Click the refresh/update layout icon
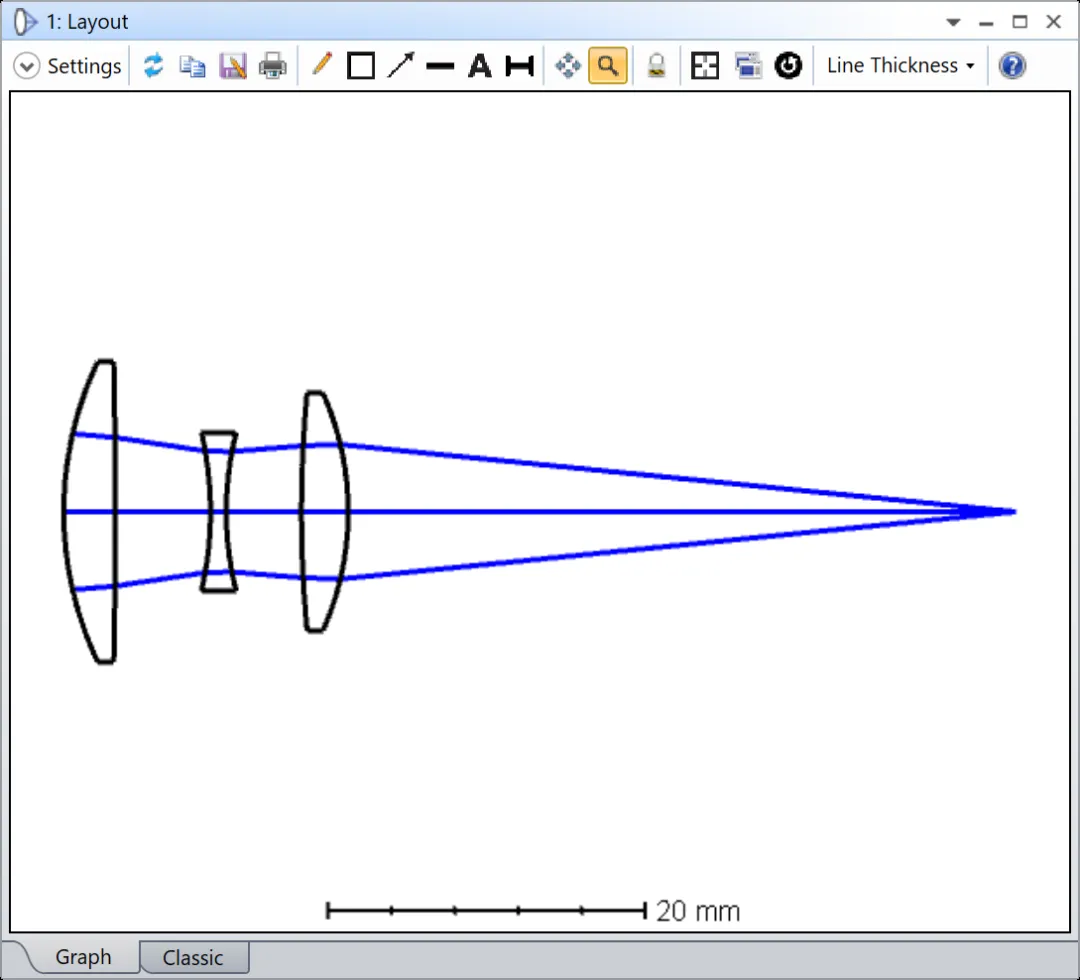The height and width of the screenshot is (980, 1080). pyautogui.click(x=153, y=66)
